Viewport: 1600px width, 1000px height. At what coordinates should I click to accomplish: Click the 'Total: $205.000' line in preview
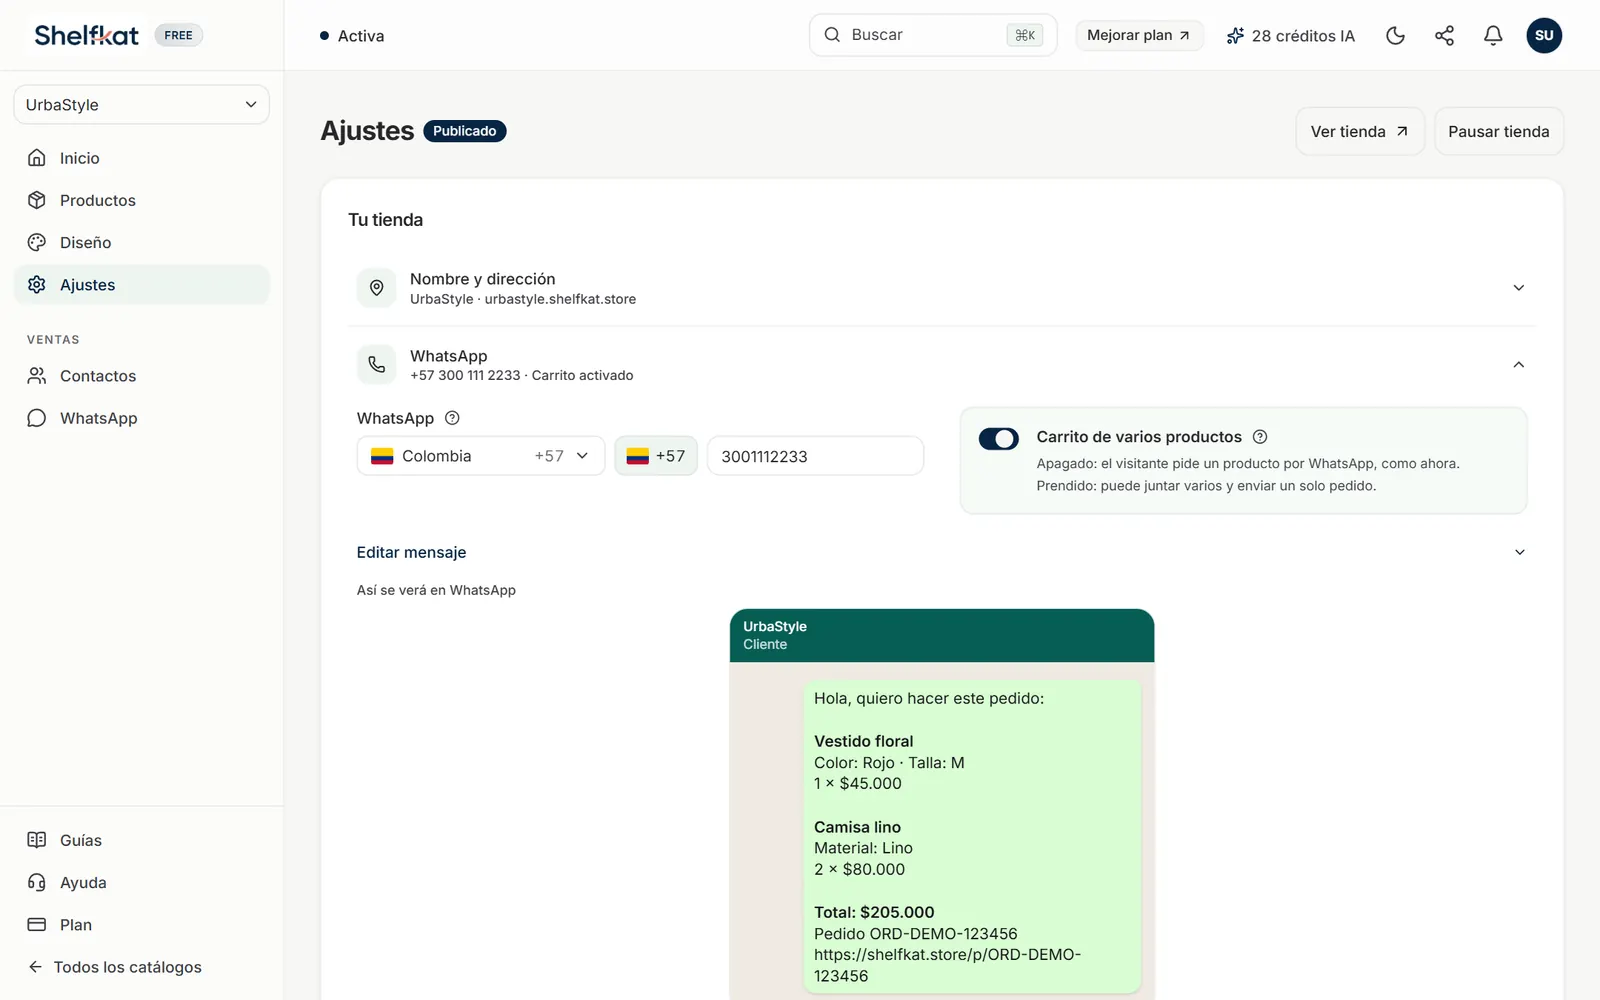(x=874, y=912)
